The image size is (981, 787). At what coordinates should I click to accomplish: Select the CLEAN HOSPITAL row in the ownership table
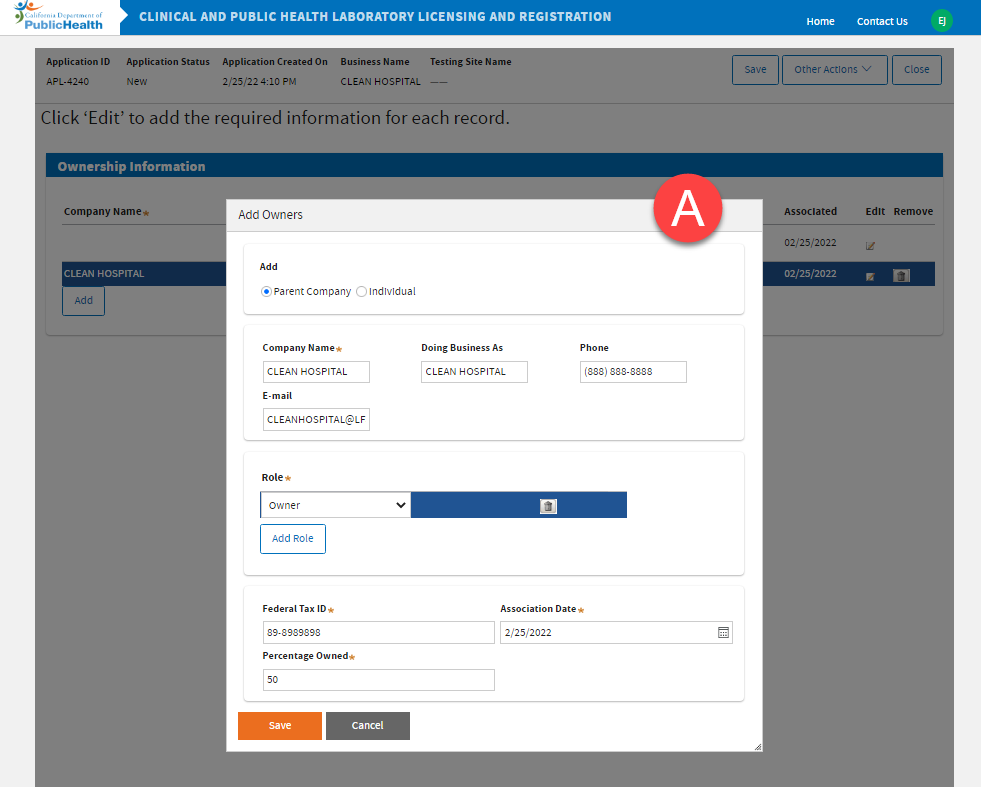(x=144, y=274)
